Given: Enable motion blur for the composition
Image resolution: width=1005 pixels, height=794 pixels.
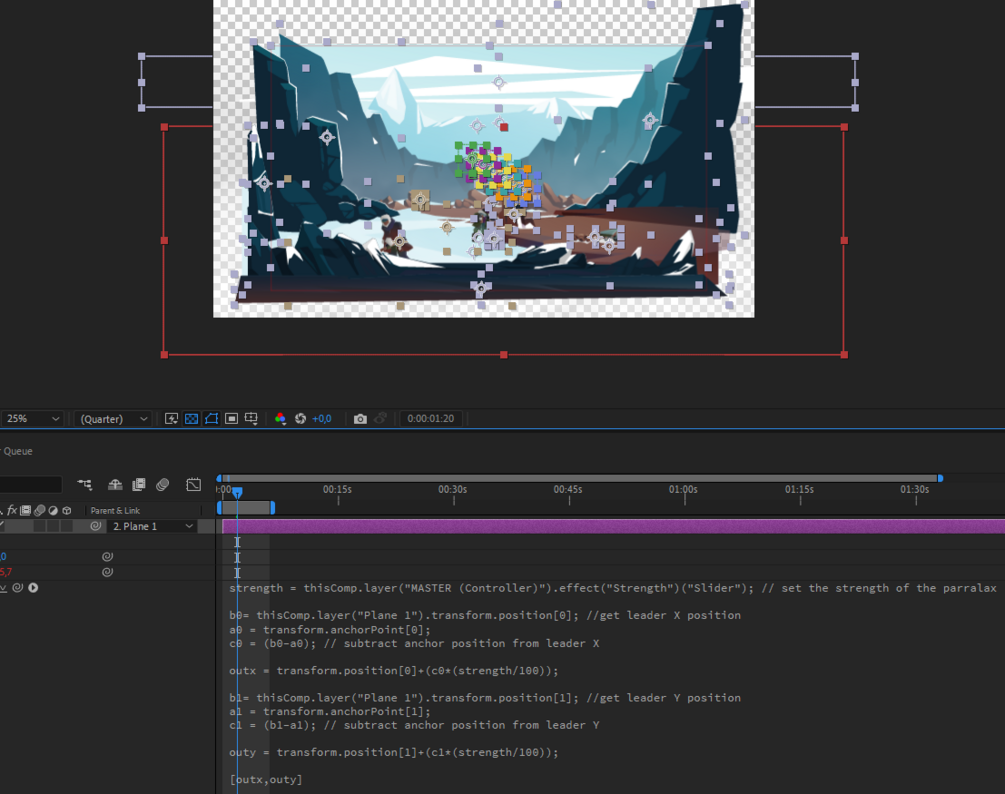Looking at the screenshot, I should [x=163, y=484].
